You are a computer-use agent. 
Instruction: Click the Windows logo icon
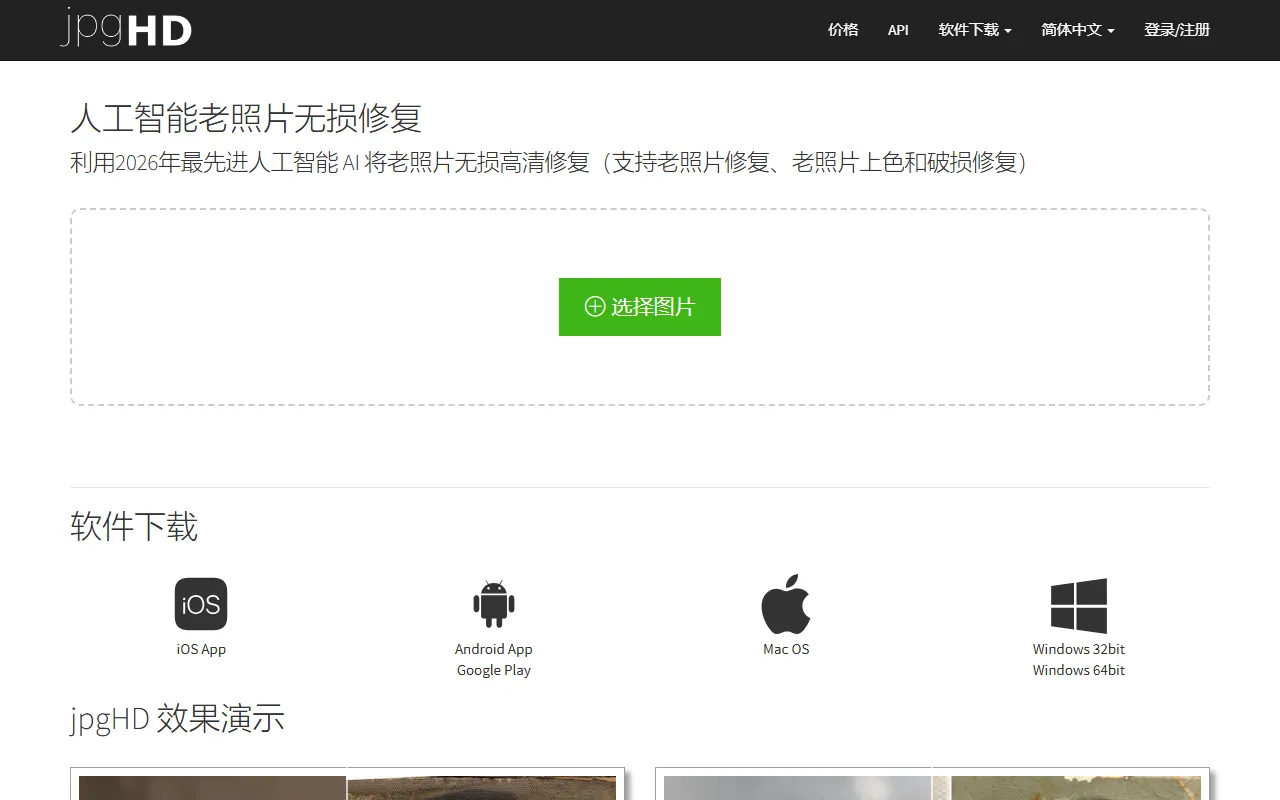[x=1078, y=605]
